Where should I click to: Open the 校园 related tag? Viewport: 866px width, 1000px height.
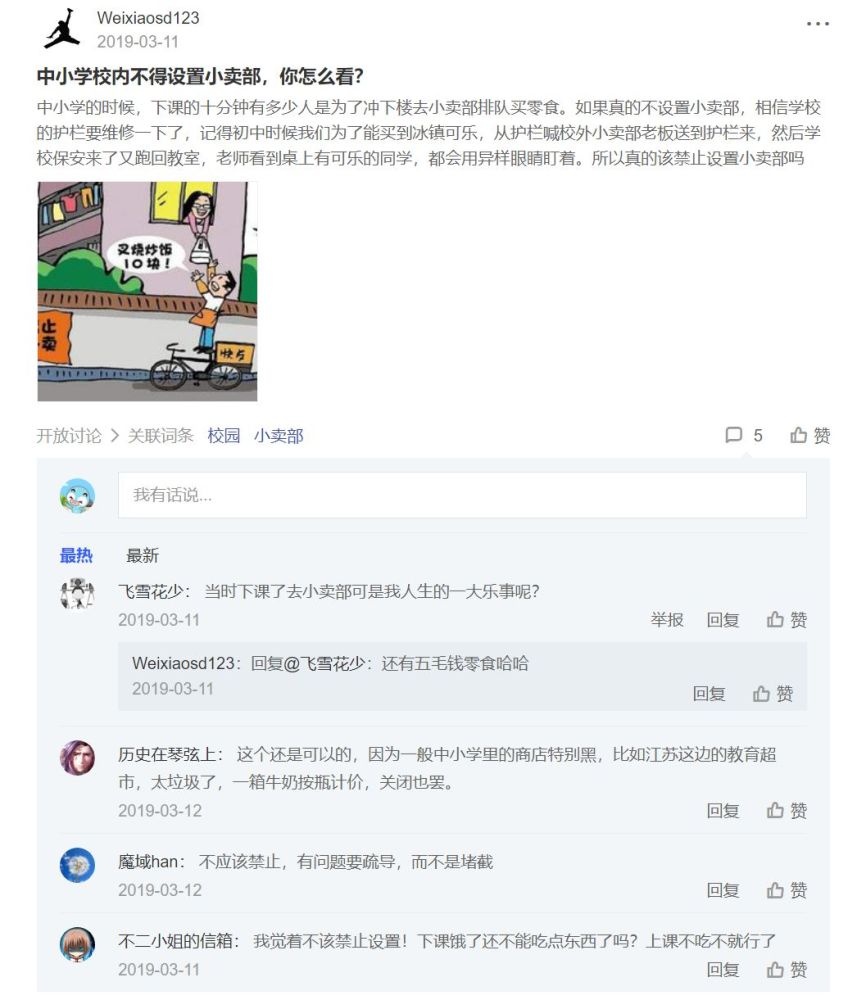pos(224,436)
